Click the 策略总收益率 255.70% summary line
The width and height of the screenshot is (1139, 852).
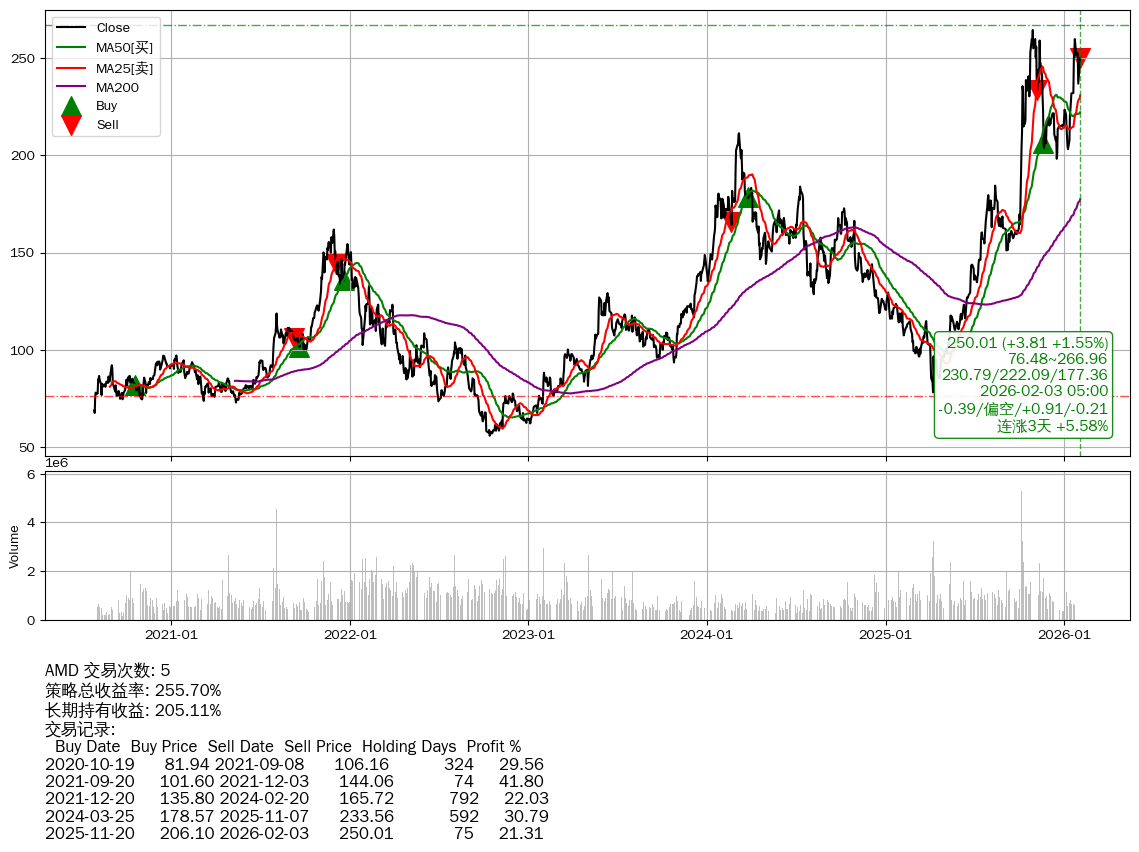click(133, 690)
